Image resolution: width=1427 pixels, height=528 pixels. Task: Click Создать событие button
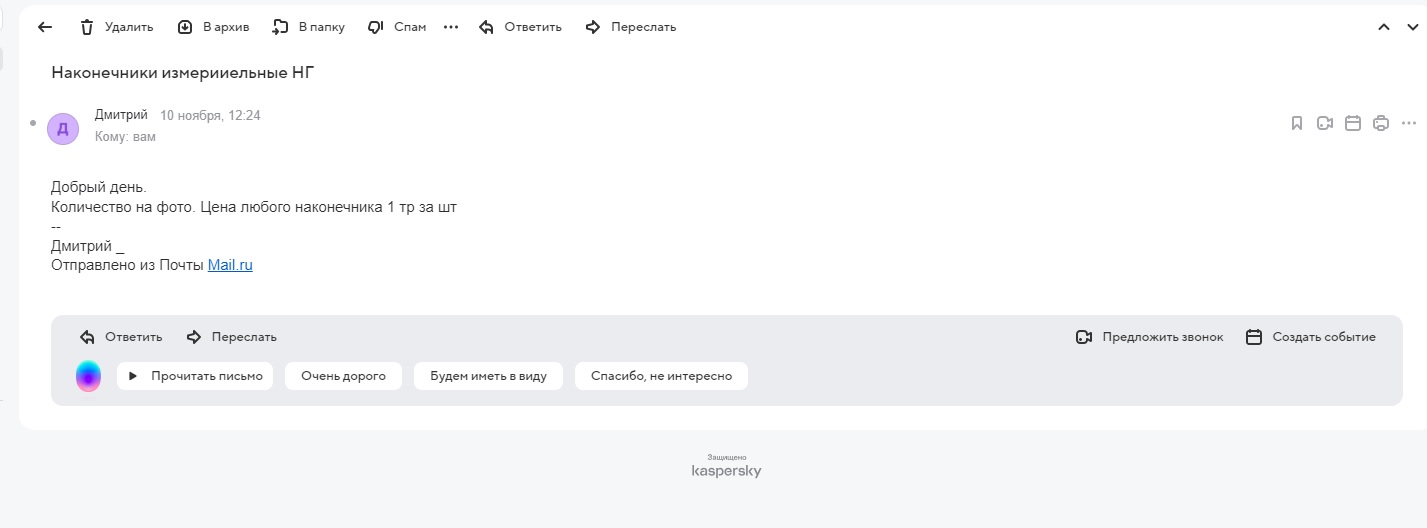1311,337
